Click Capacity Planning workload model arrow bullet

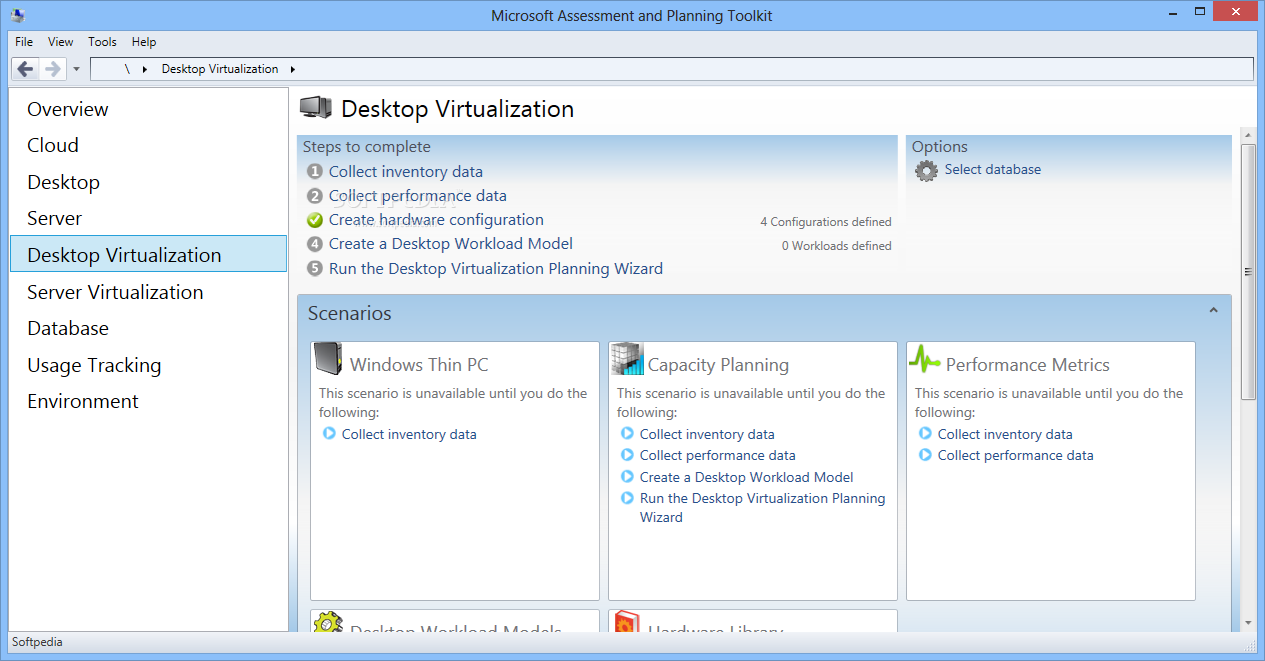click(x=627, y=477)
